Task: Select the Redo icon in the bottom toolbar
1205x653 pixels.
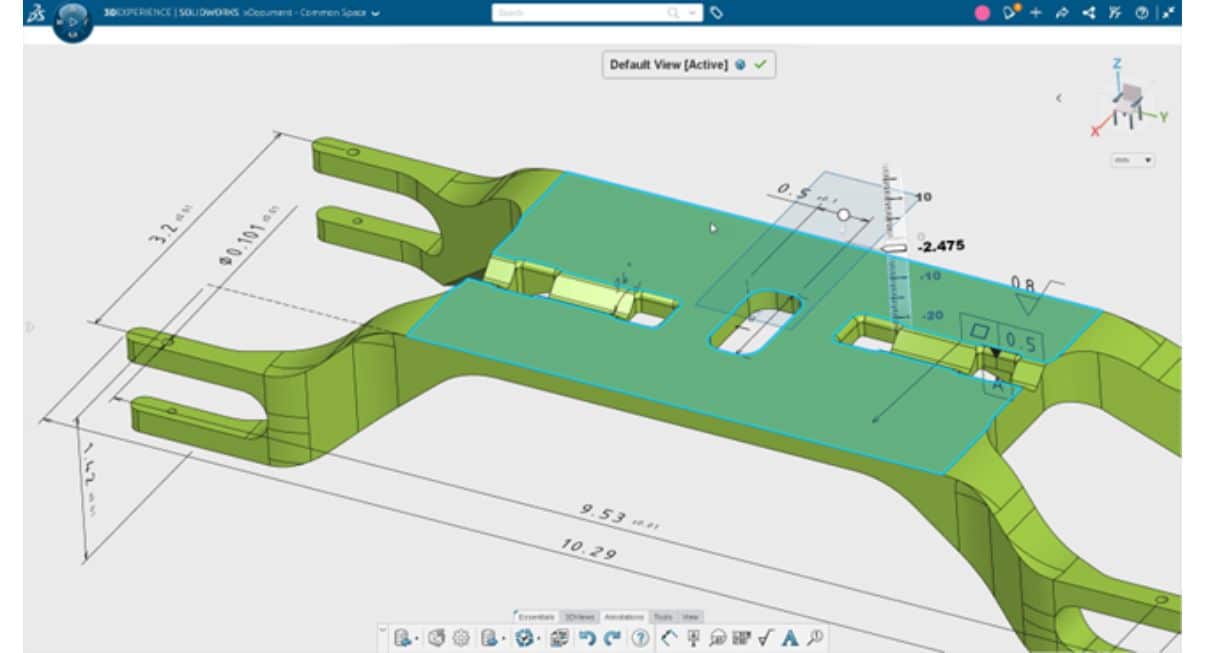Action: click(610, 638)
